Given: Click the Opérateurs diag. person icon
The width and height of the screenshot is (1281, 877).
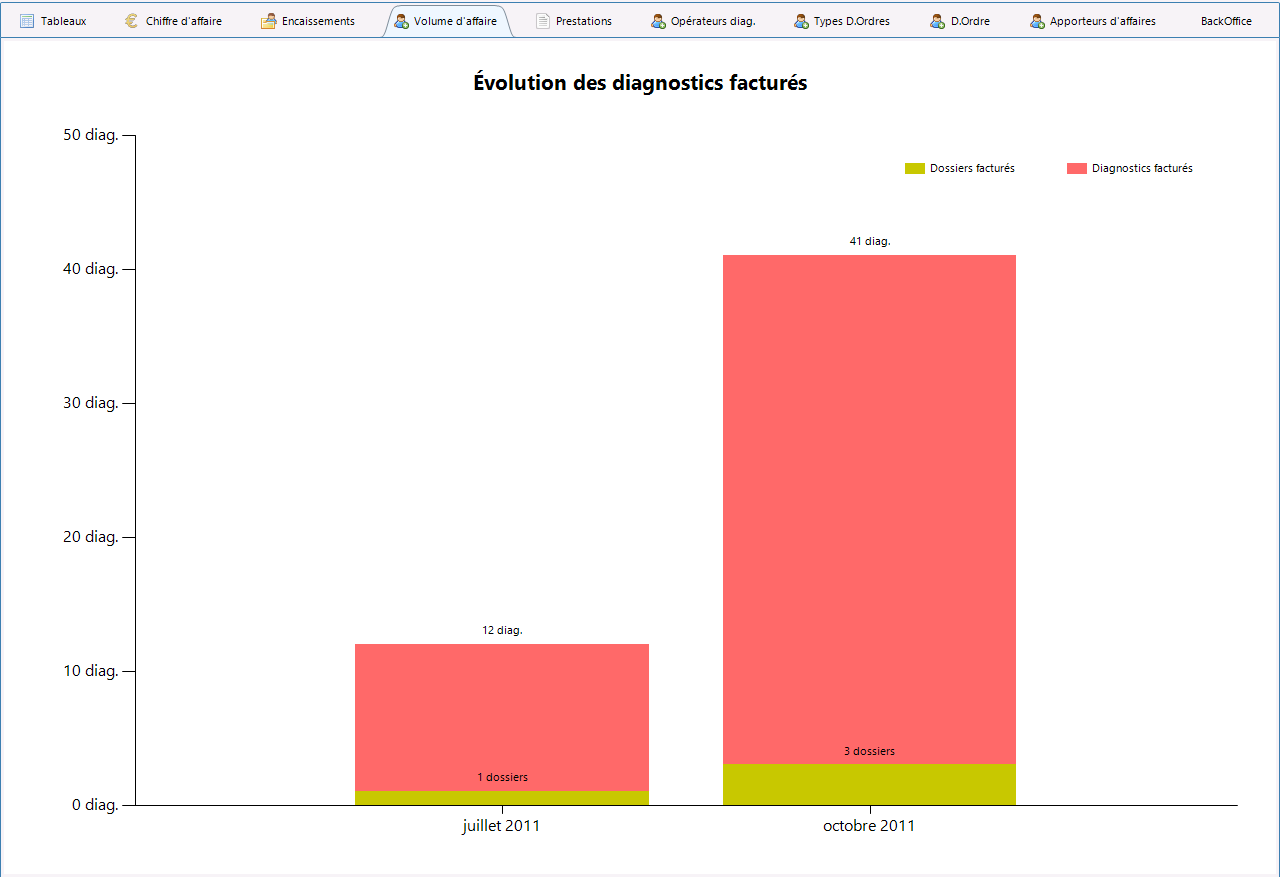Looking at the screenshot, I should point(658,21).
